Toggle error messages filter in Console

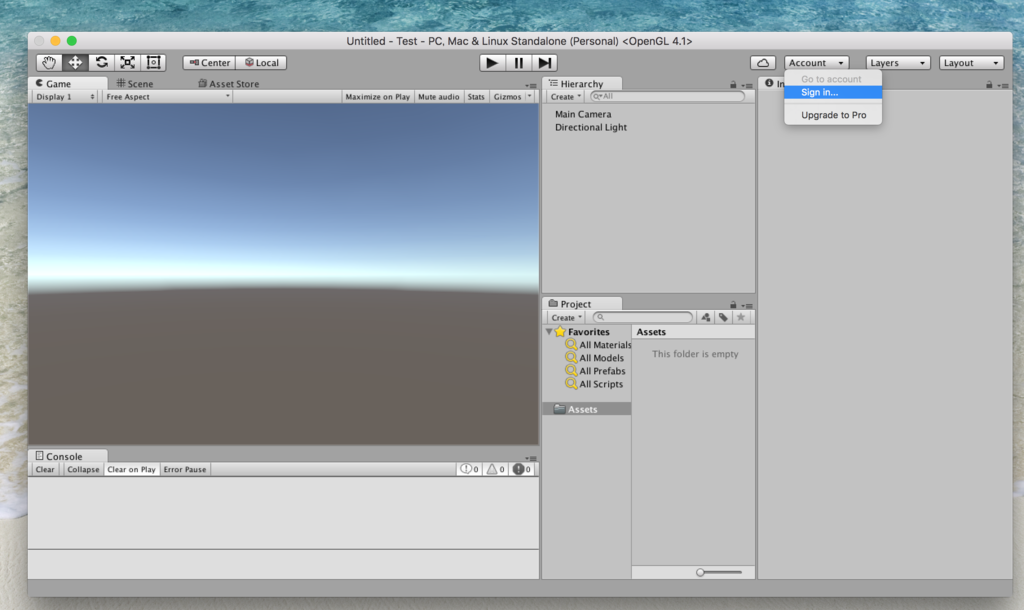pyautogui.click(x=521, y=469)
